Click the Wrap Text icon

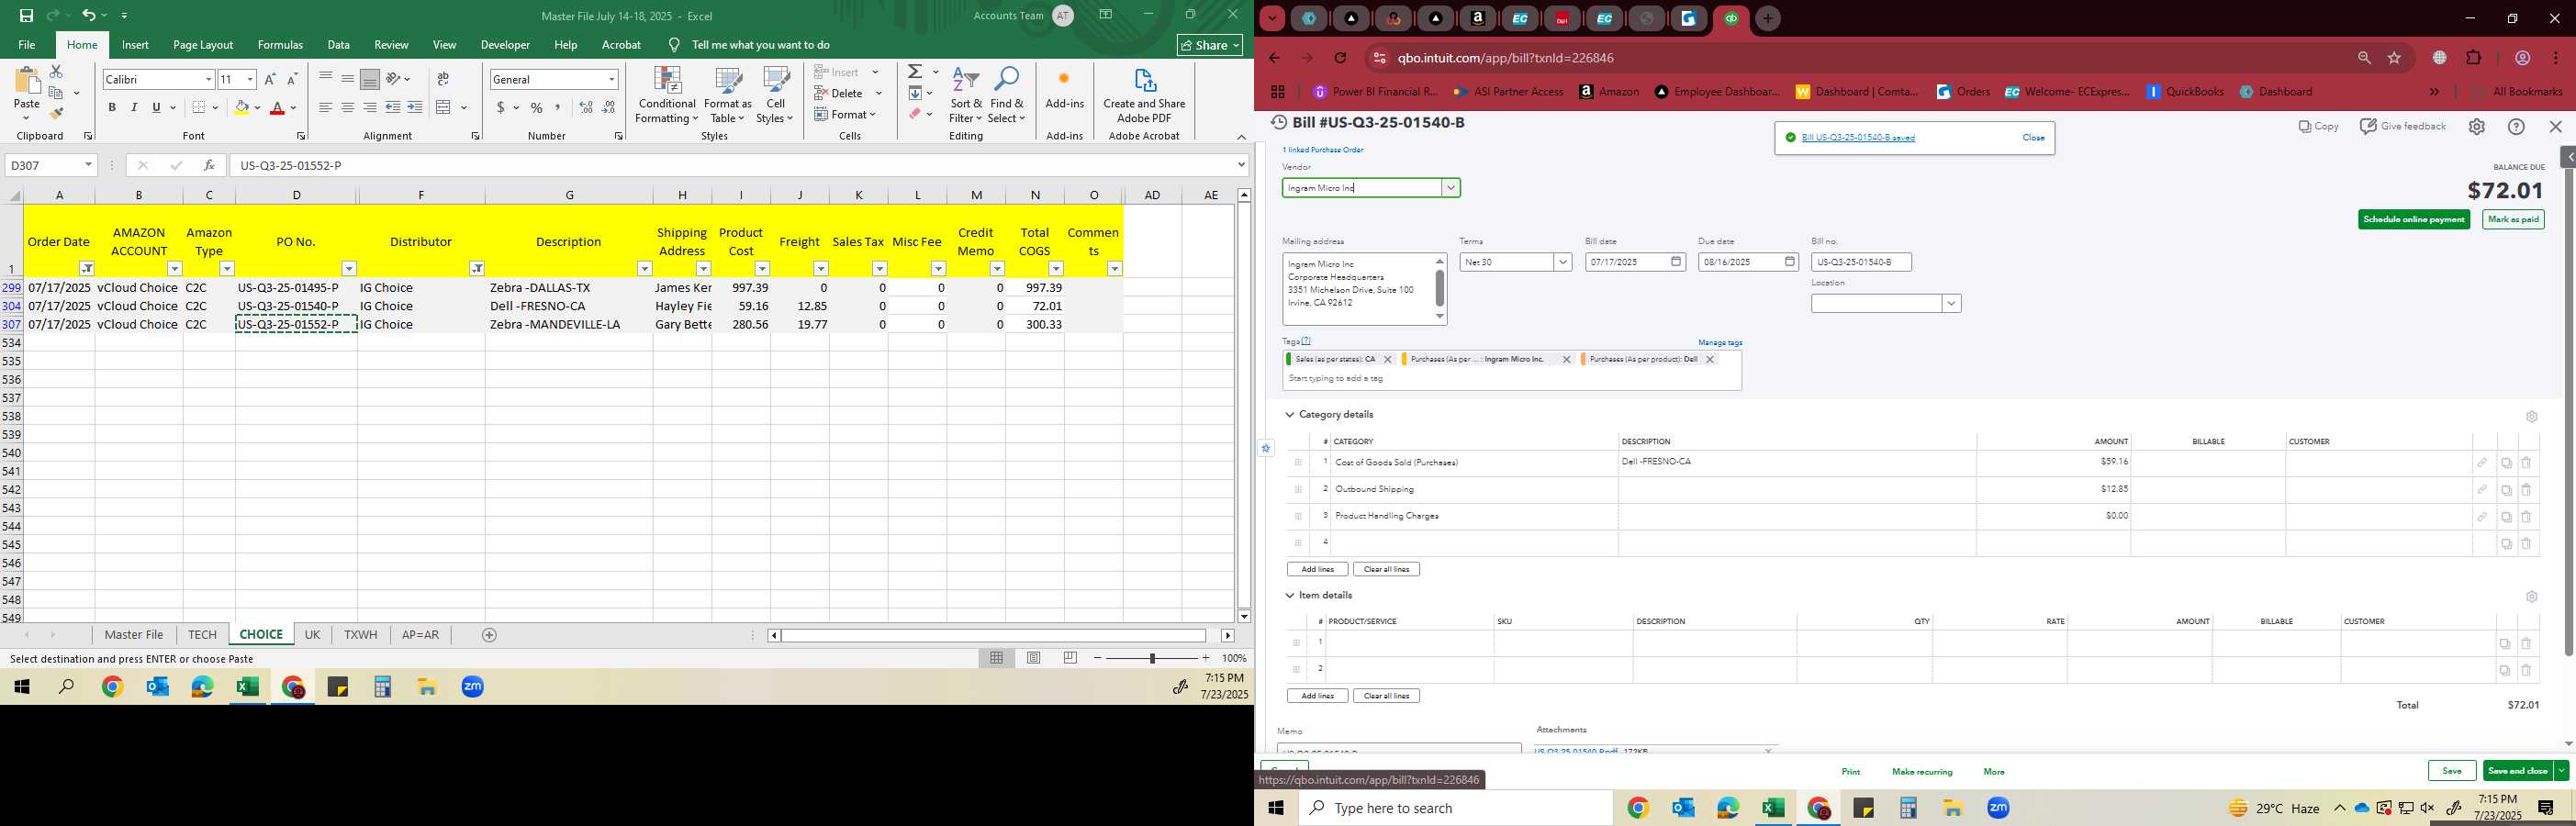click(x=443, y=79)
